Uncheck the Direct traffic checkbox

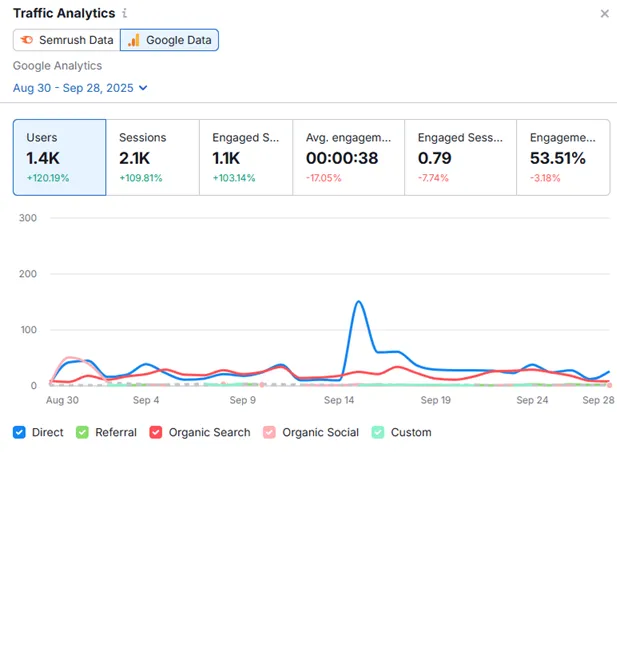(20, 433)
